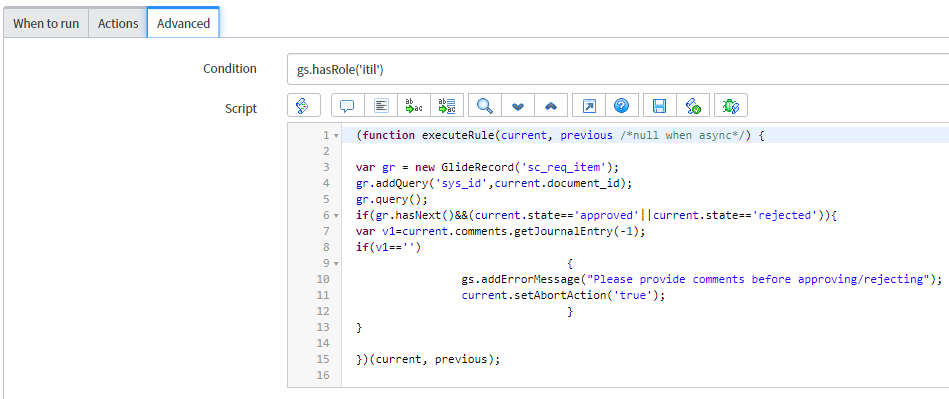Screen dimensions: 949x399
Task: Click 'executeRule' in line 1
Action: click(458, 136)
